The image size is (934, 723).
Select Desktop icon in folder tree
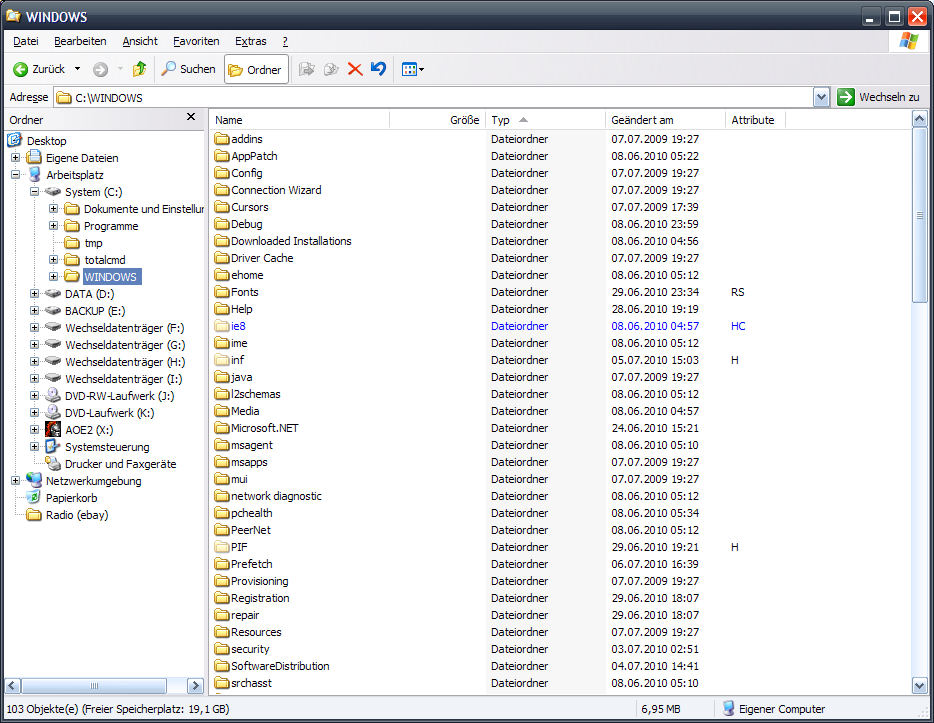coord(14,141)
